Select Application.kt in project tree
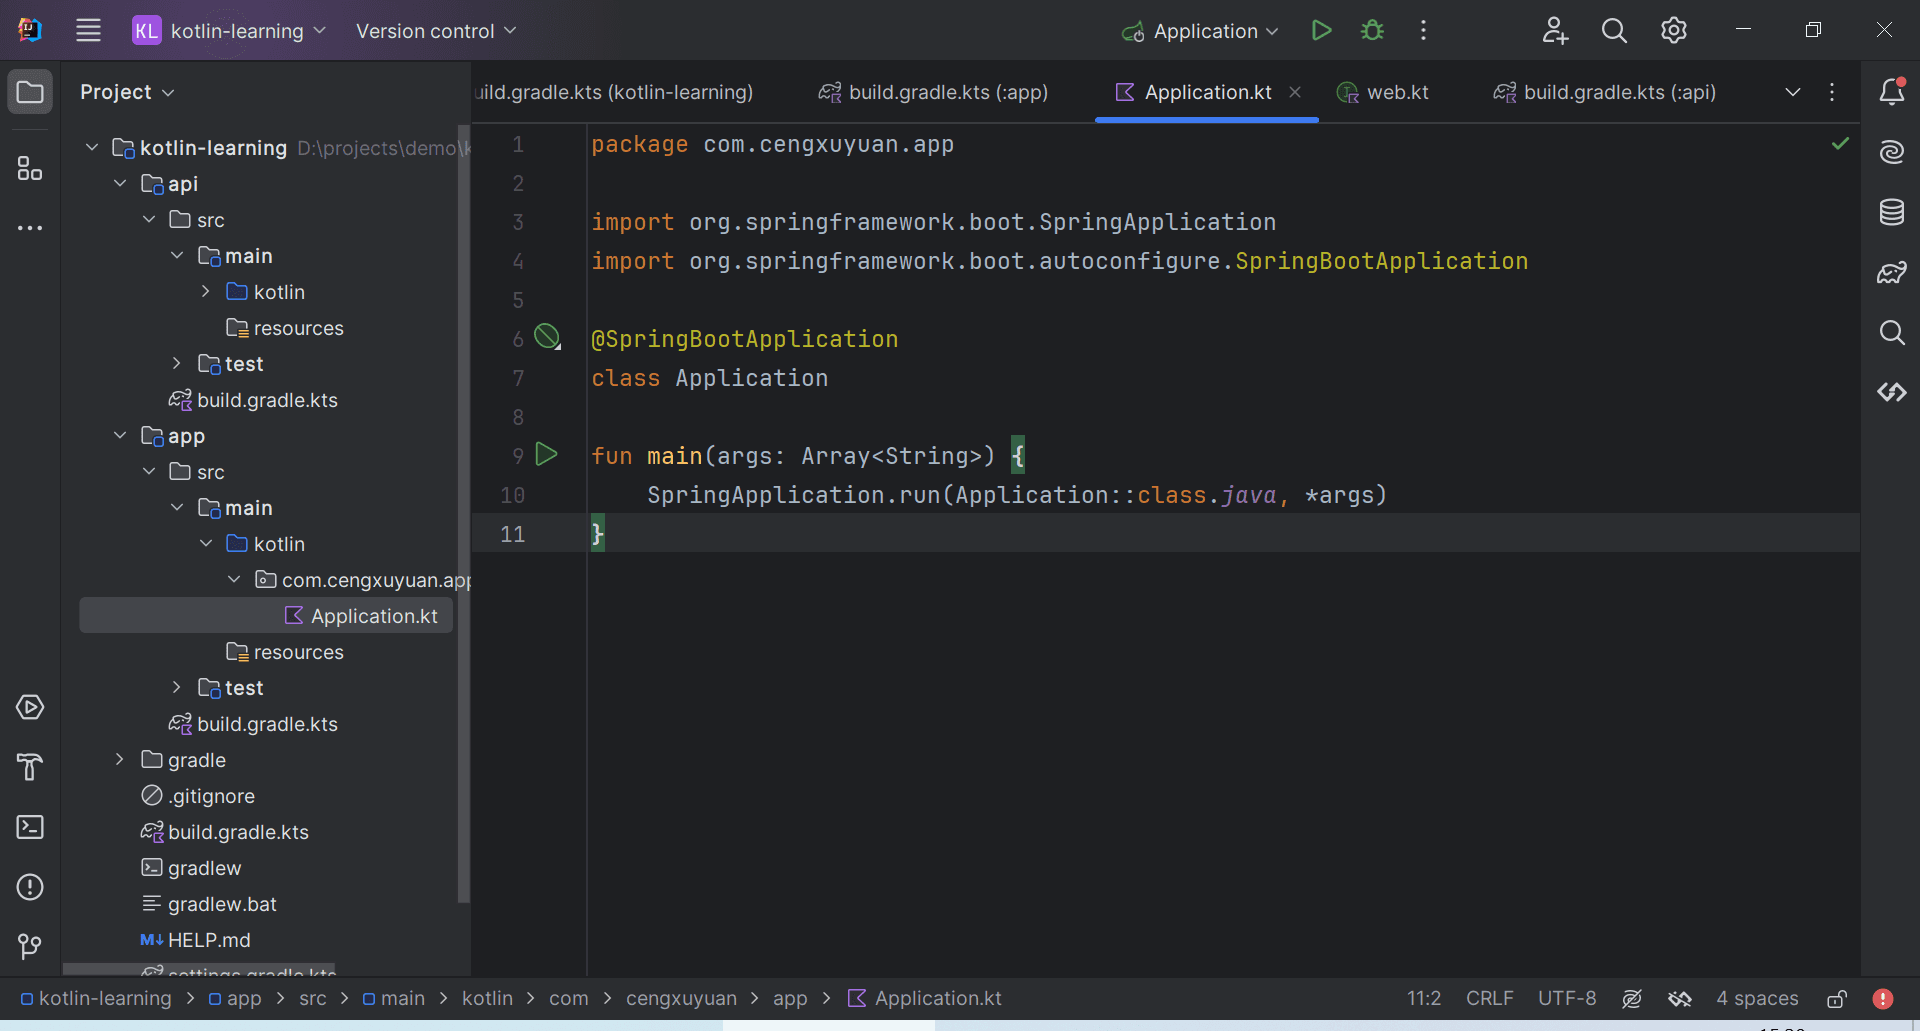Viewport: 1920px width, 1031px height. click(x=266, y=616)
